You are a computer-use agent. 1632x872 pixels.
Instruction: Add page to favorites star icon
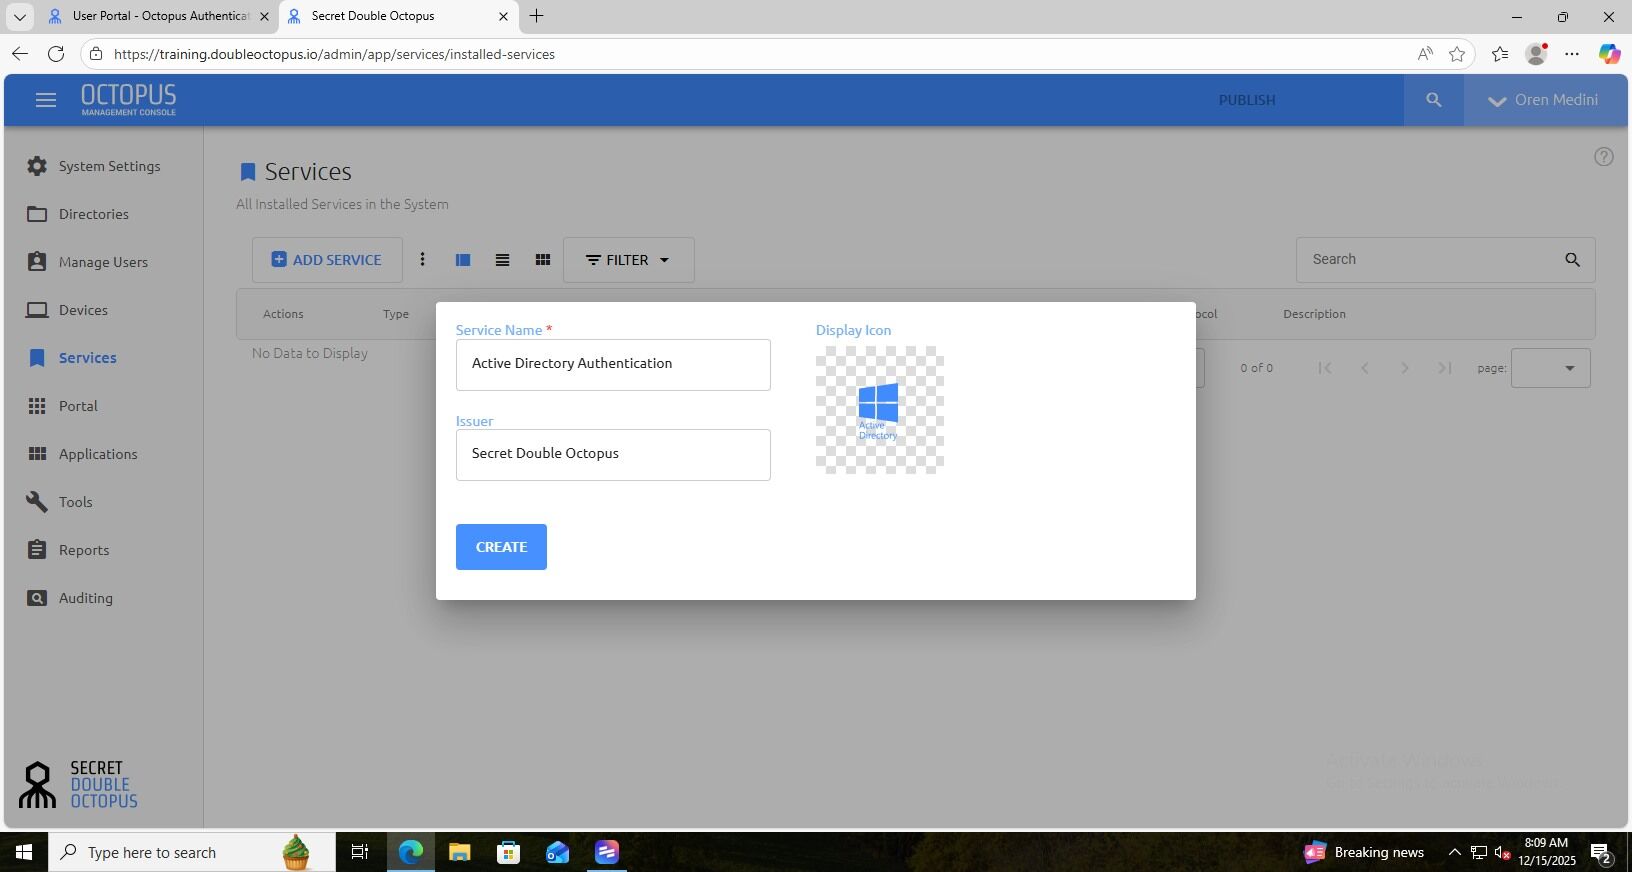(1457, 54)
